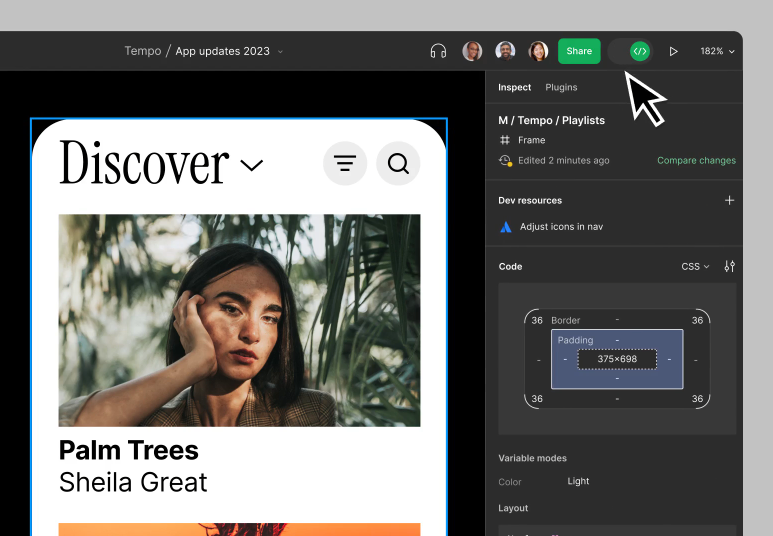Screen dimensions: 773x536
Task: Click the Edited 2 minutes ago text
Action: click(563, 160)
